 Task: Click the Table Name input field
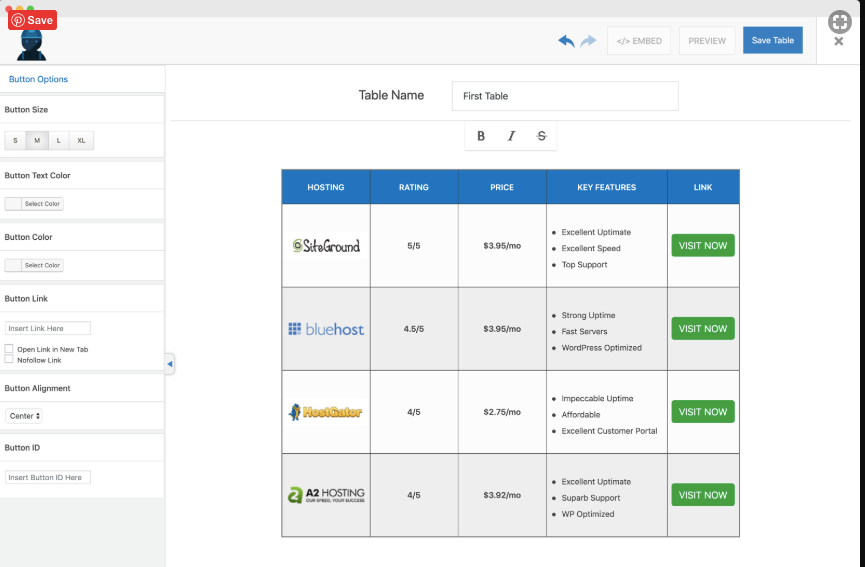pyautogui.click(x=565, y=96)
